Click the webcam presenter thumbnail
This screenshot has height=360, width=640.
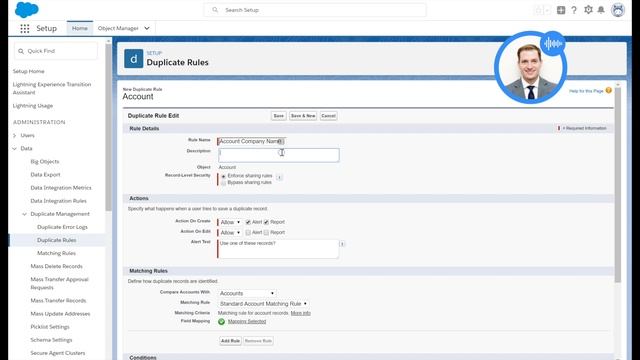click(x=530, y=67)
